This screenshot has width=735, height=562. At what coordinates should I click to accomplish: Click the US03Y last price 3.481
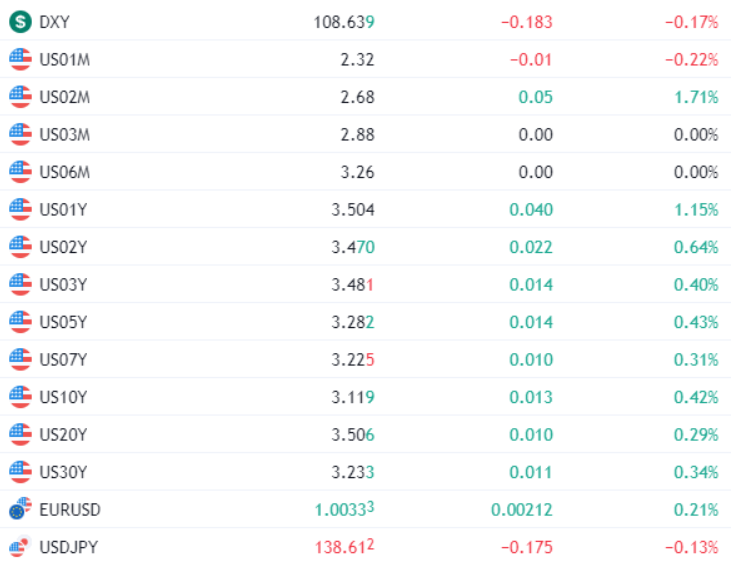coord(352,285)
